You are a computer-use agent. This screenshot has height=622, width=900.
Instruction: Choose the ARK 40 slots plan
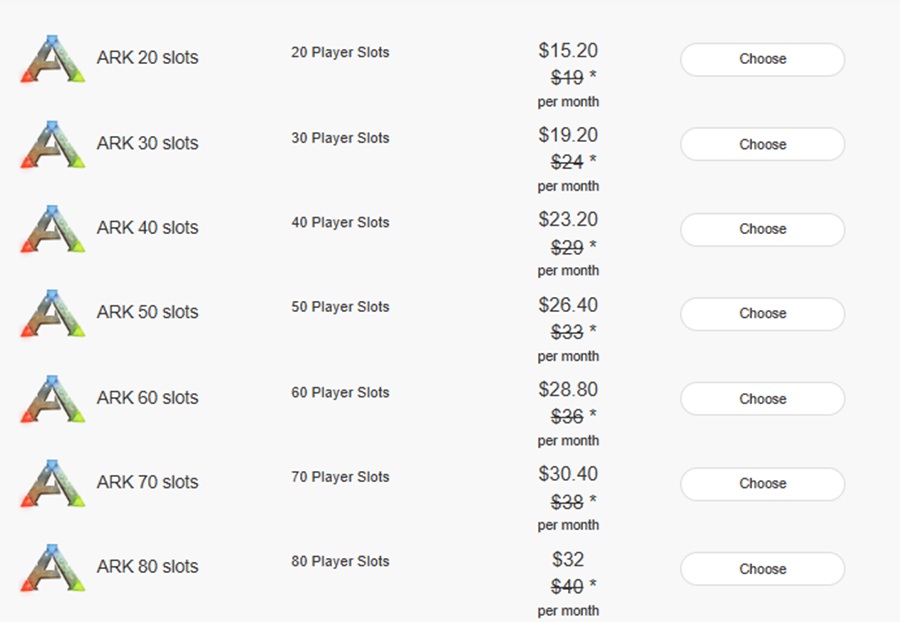pos(761,229)
